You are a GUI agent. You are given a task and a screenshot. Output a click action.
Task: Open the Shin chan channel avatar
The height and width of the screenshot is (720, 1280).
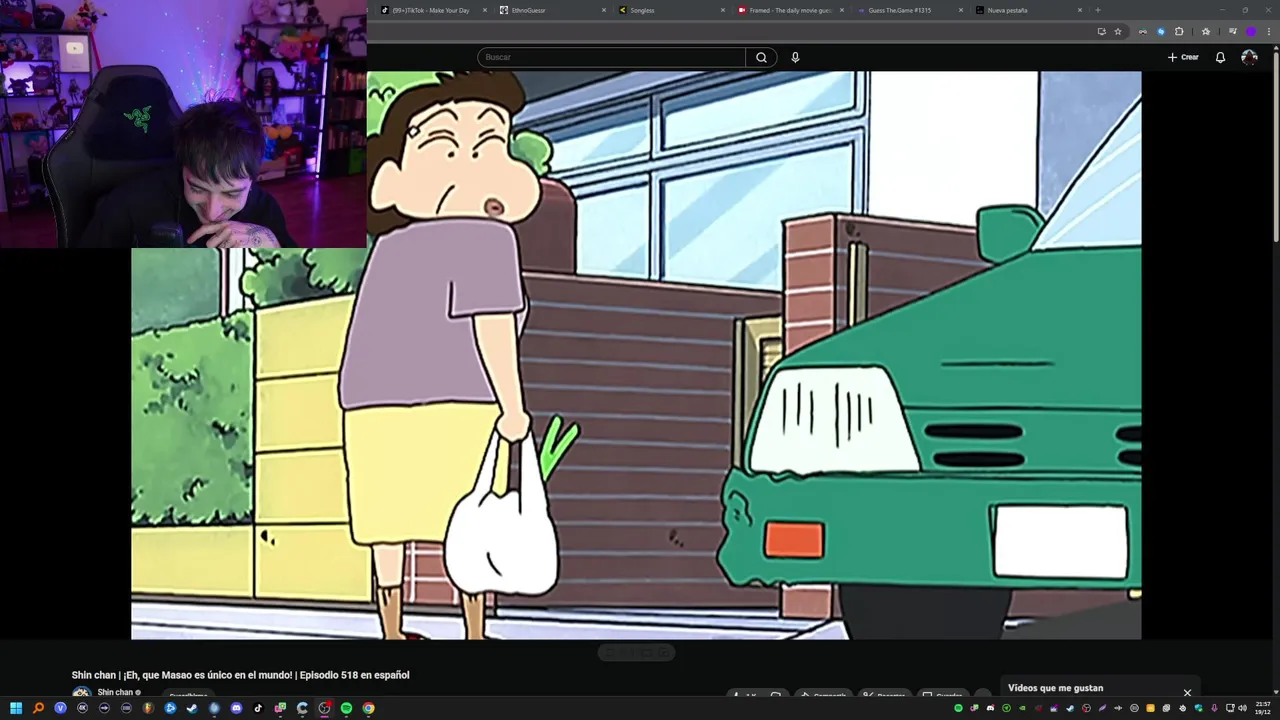point(81,694)
